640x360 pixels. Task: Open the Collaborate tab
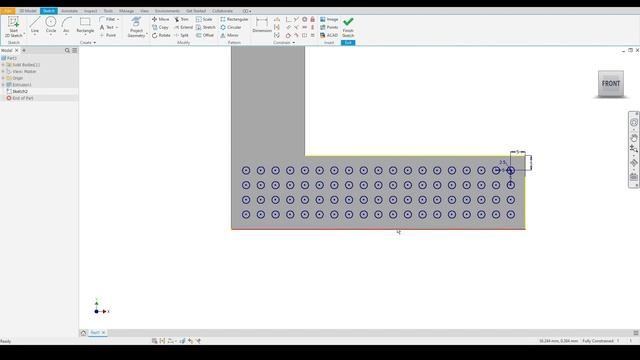(x=222, y=11)
